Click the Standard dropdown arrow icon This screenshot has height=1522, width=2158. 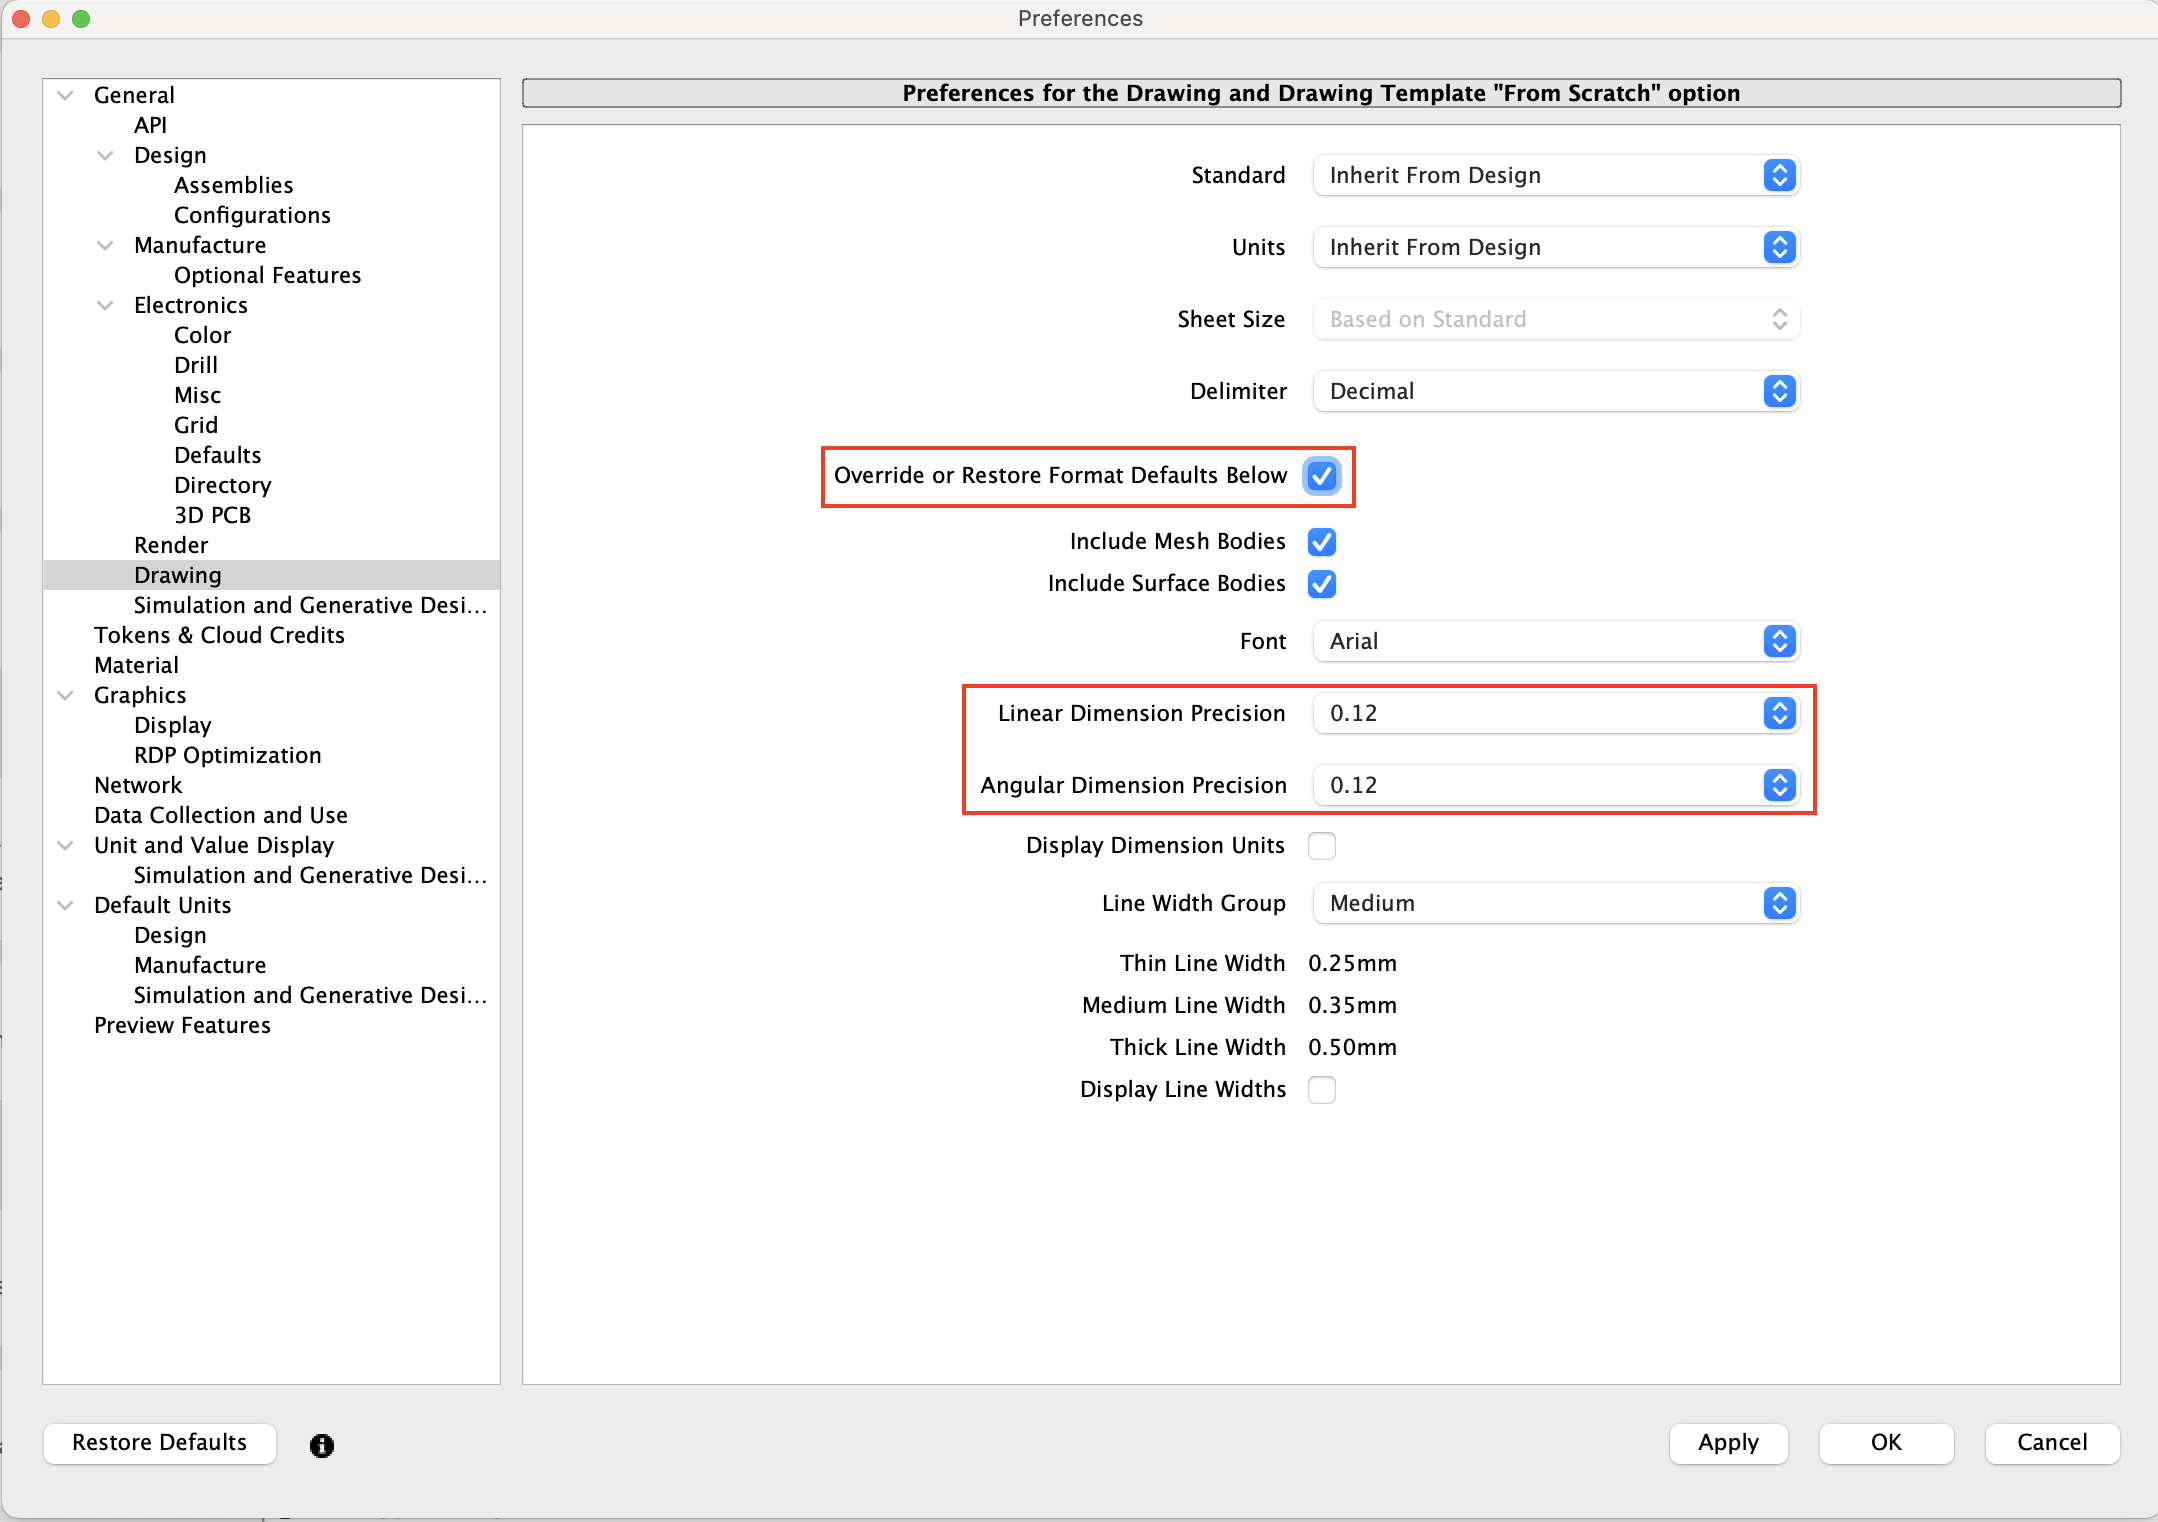pos(1779,176)
